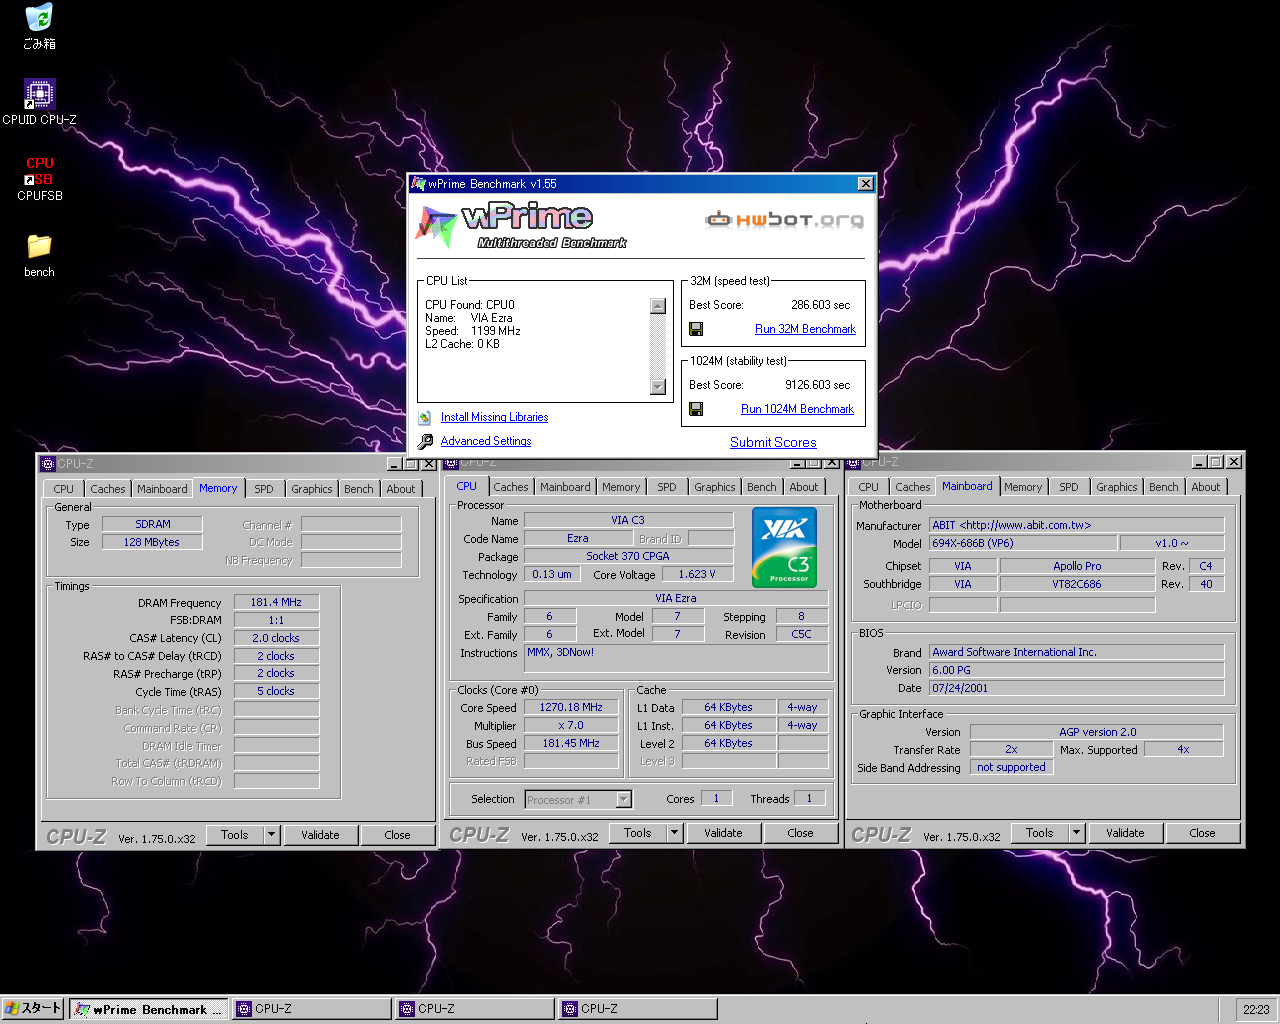Click the wPrime window title icon
The image size is (1280, 1024).
[419, 184]
